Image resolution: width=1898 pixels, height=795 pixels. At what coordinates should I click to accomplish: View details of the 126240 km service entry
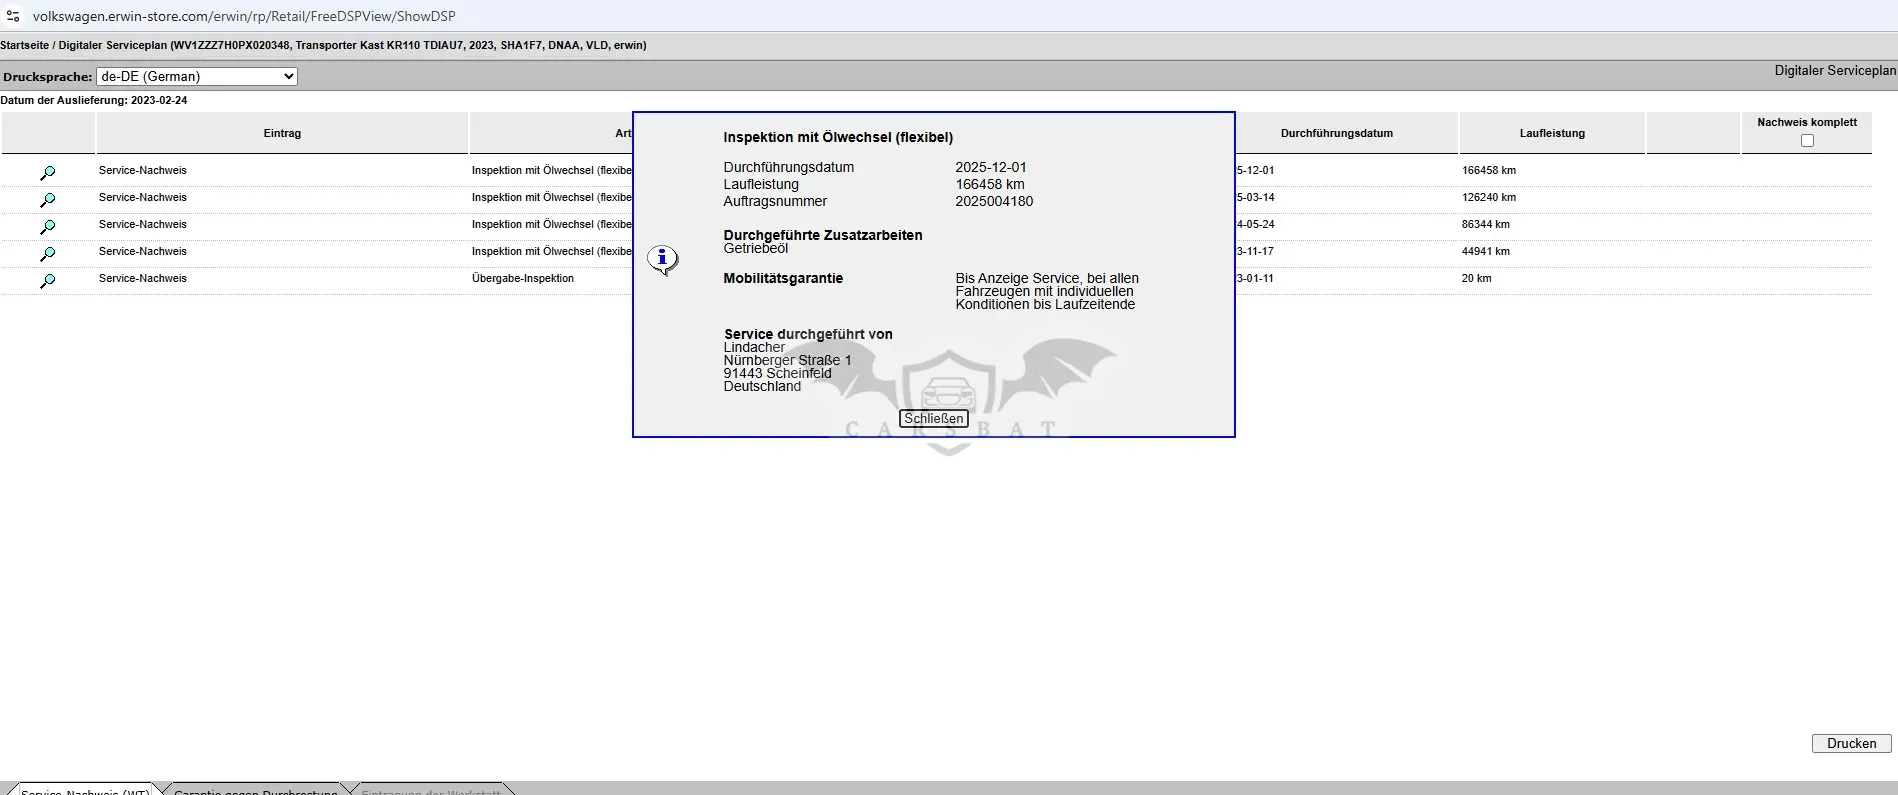pos(47,200)
